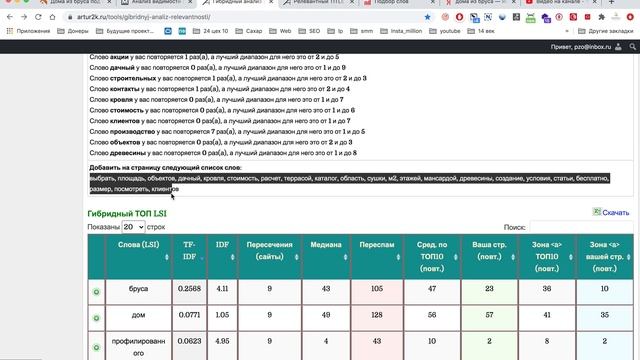This screenshot has width=640, height=360.
Task: Click the green circle icon in the бруса row
Action: tap(96, 292)
